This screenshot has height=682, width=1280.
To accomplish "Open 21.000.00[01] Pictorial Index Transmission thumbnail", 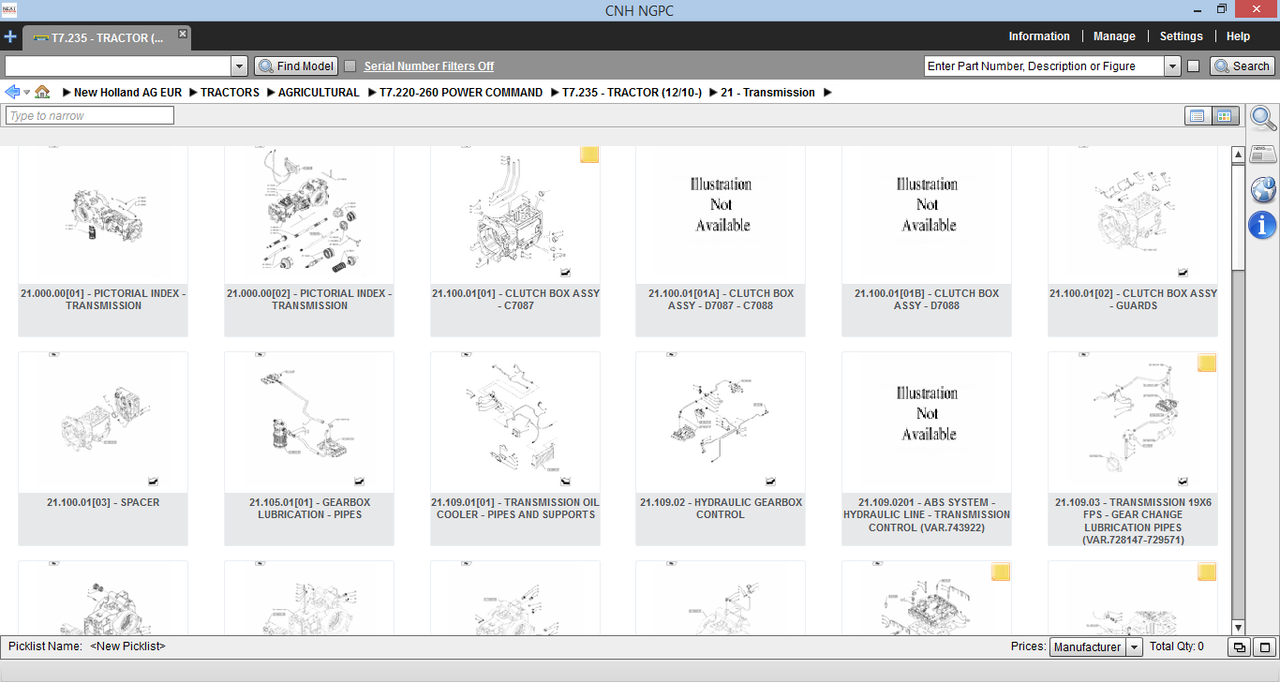I will pos(103,215).
